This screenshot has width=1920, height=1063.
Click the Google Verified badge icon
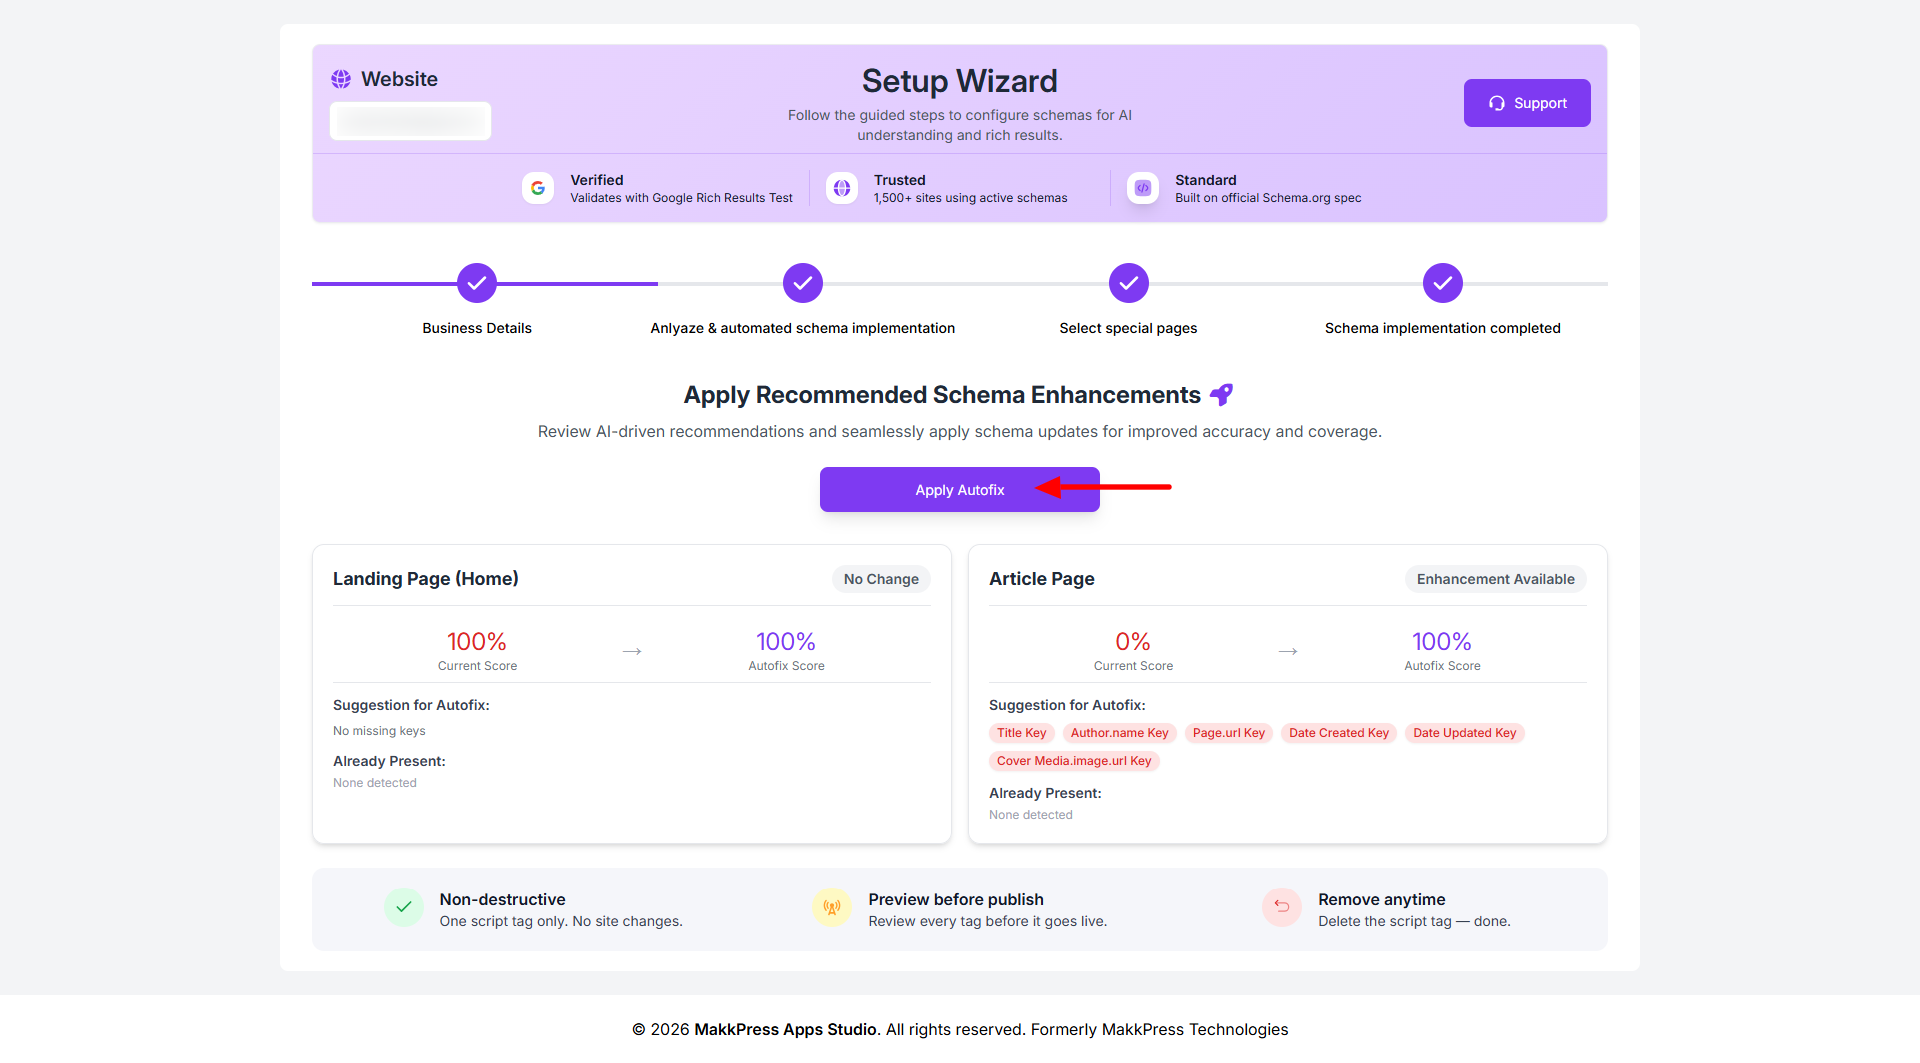(x=538, y=188)
